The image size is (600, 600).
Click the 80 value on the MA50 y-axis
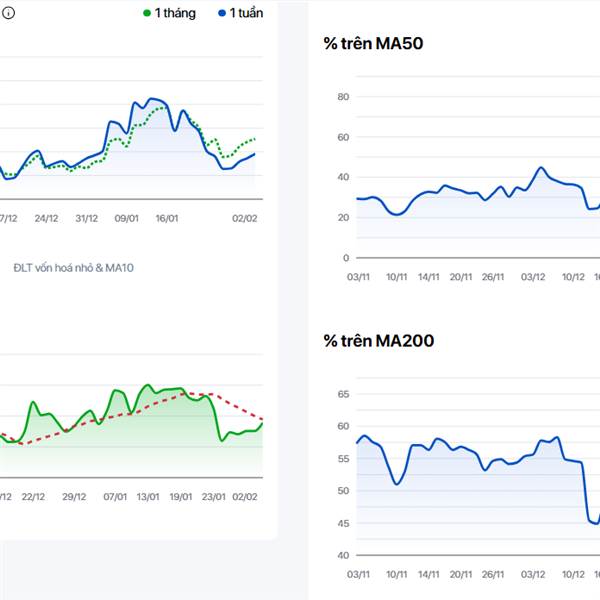pyautogui.click(x=342, y=97)
